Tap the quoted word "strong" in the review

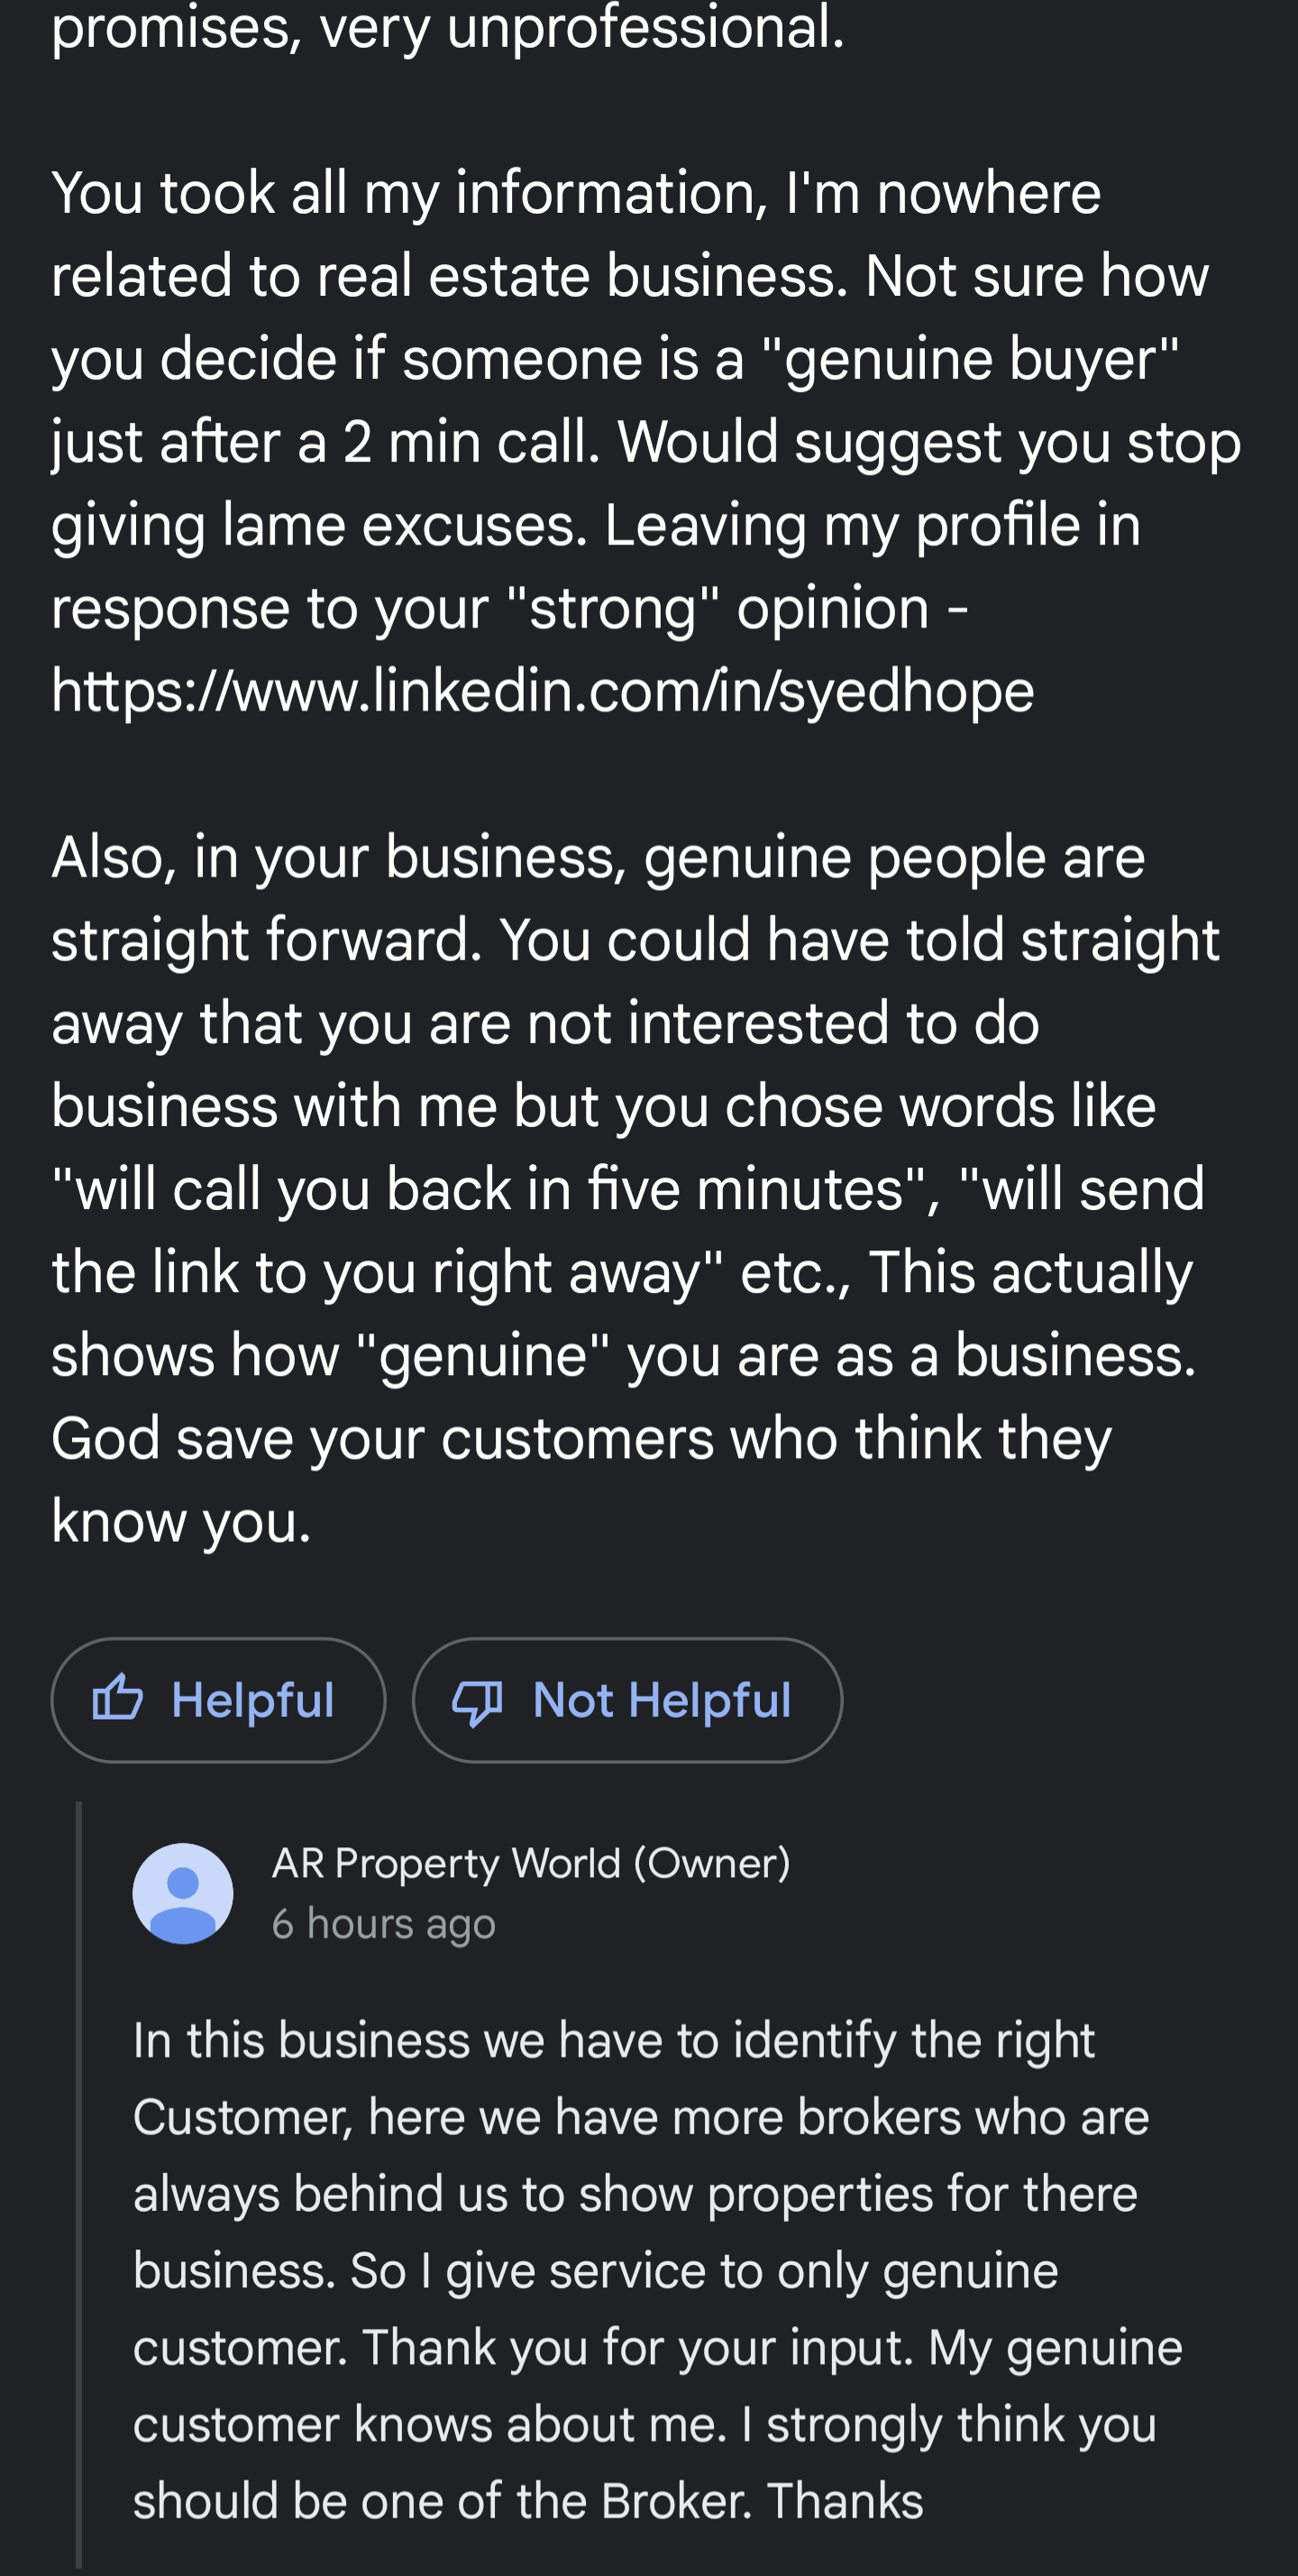click(612, 608)
